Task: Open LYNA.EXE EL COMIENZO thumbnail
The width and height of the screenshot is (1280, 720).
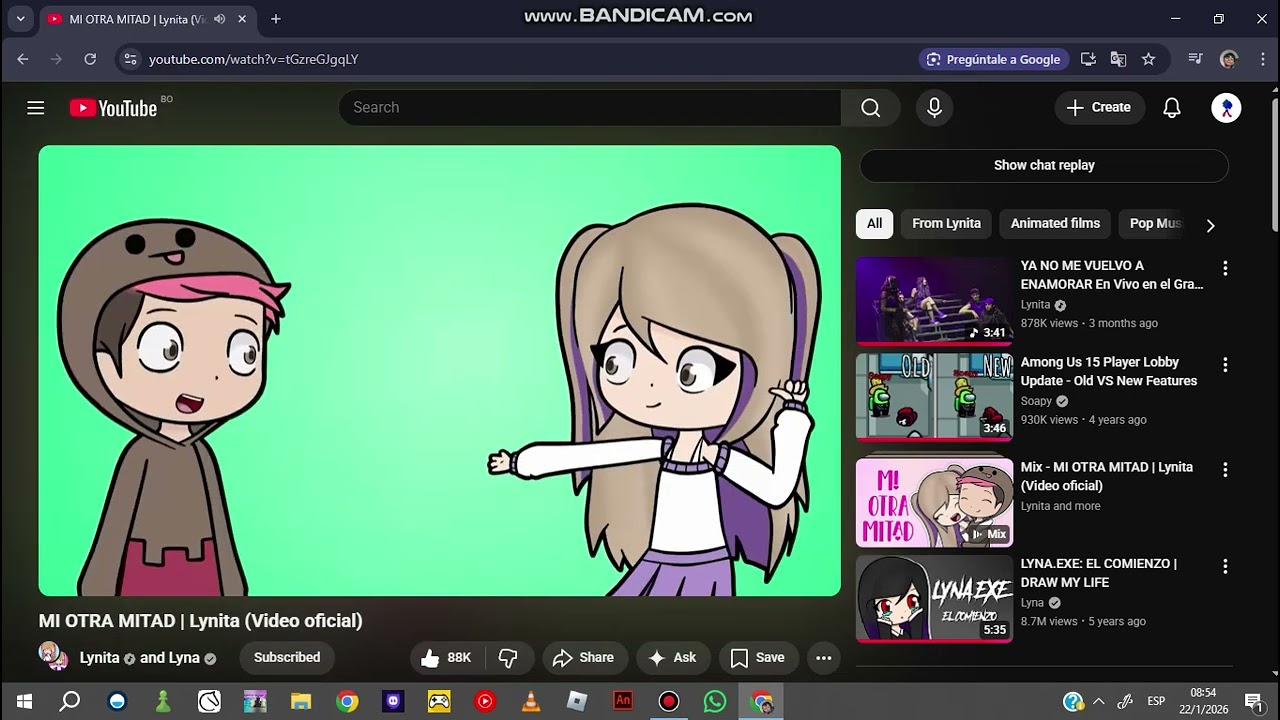Action: [934, 599]
